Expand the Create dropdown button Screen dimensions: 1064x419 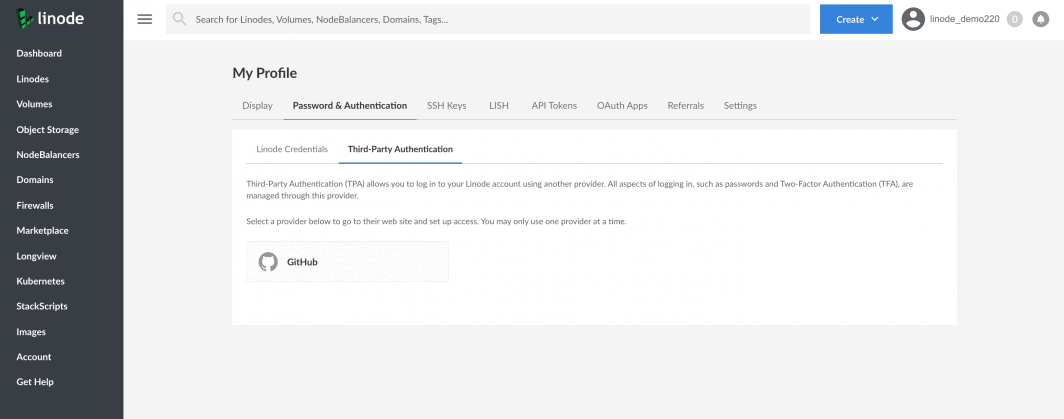pyautogui.click(x=855, y=19)
